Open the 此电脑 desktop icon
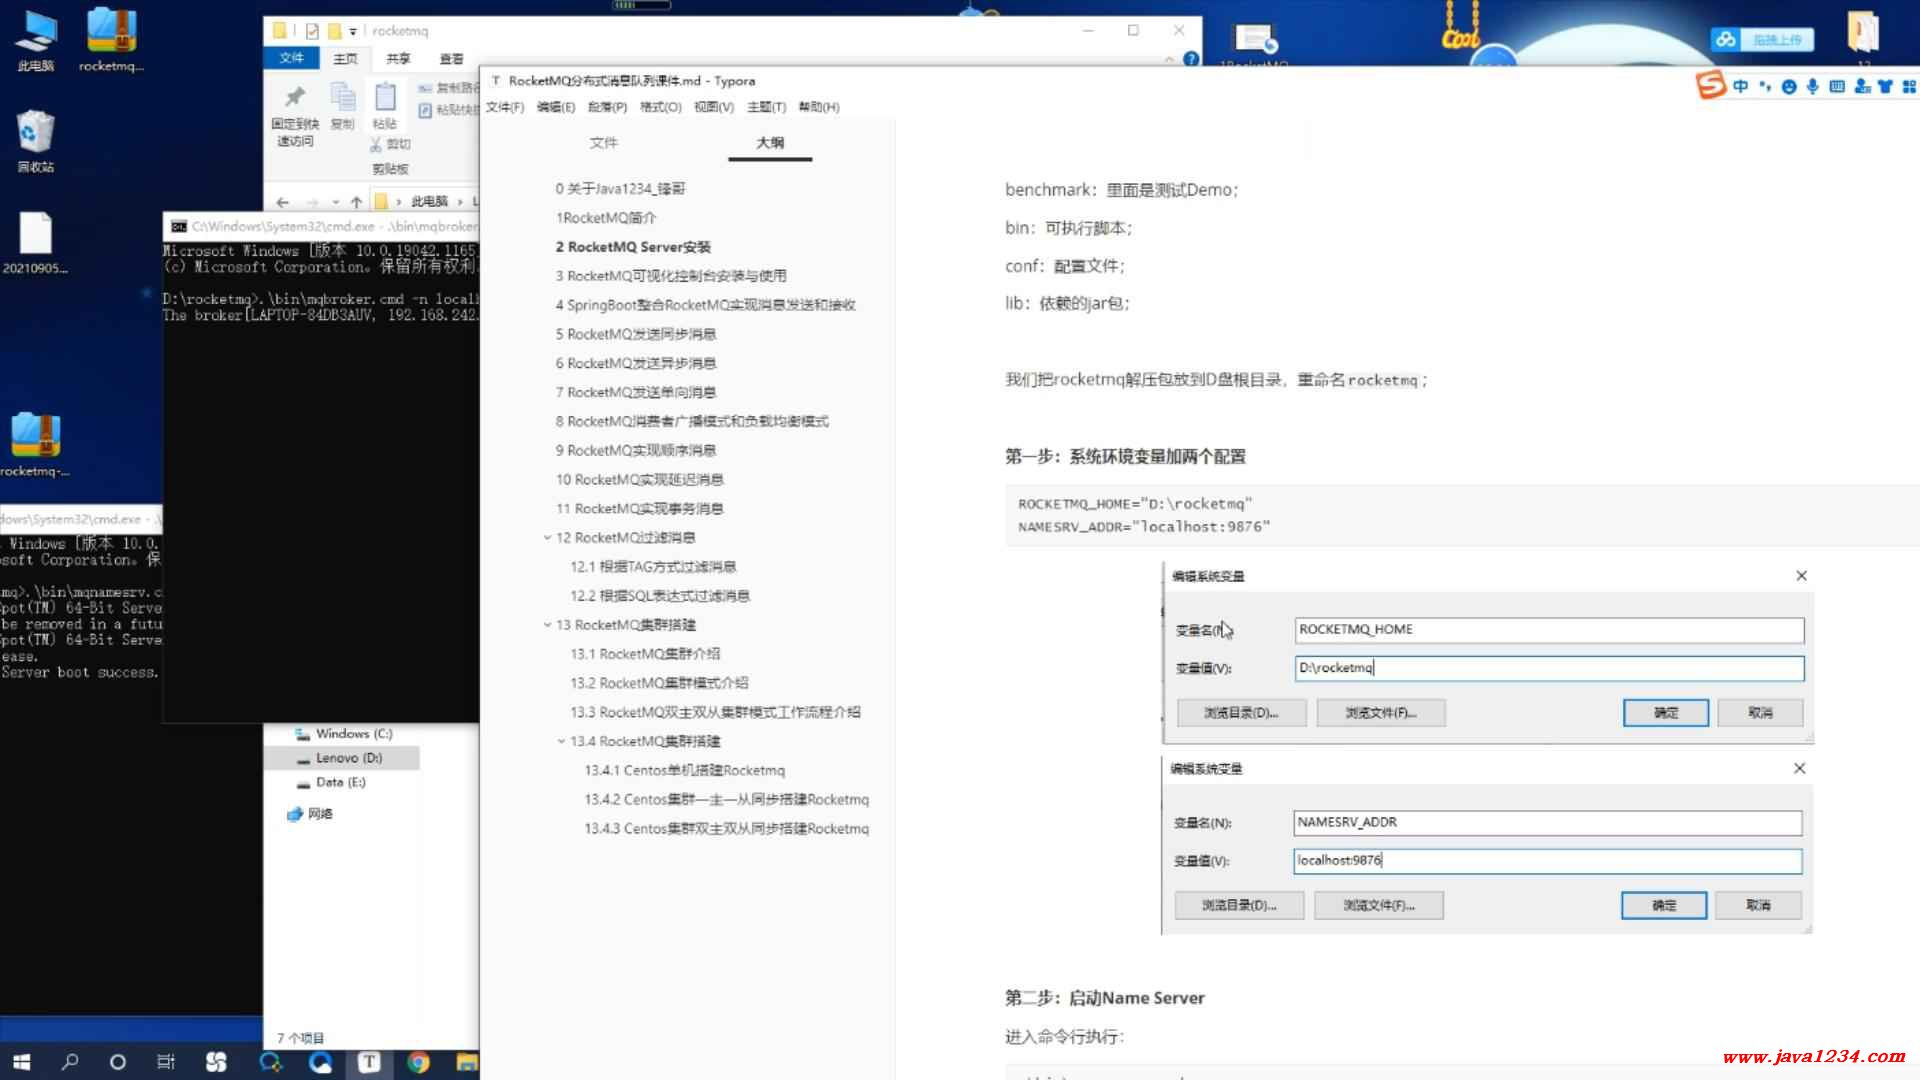 coord(36,40)
